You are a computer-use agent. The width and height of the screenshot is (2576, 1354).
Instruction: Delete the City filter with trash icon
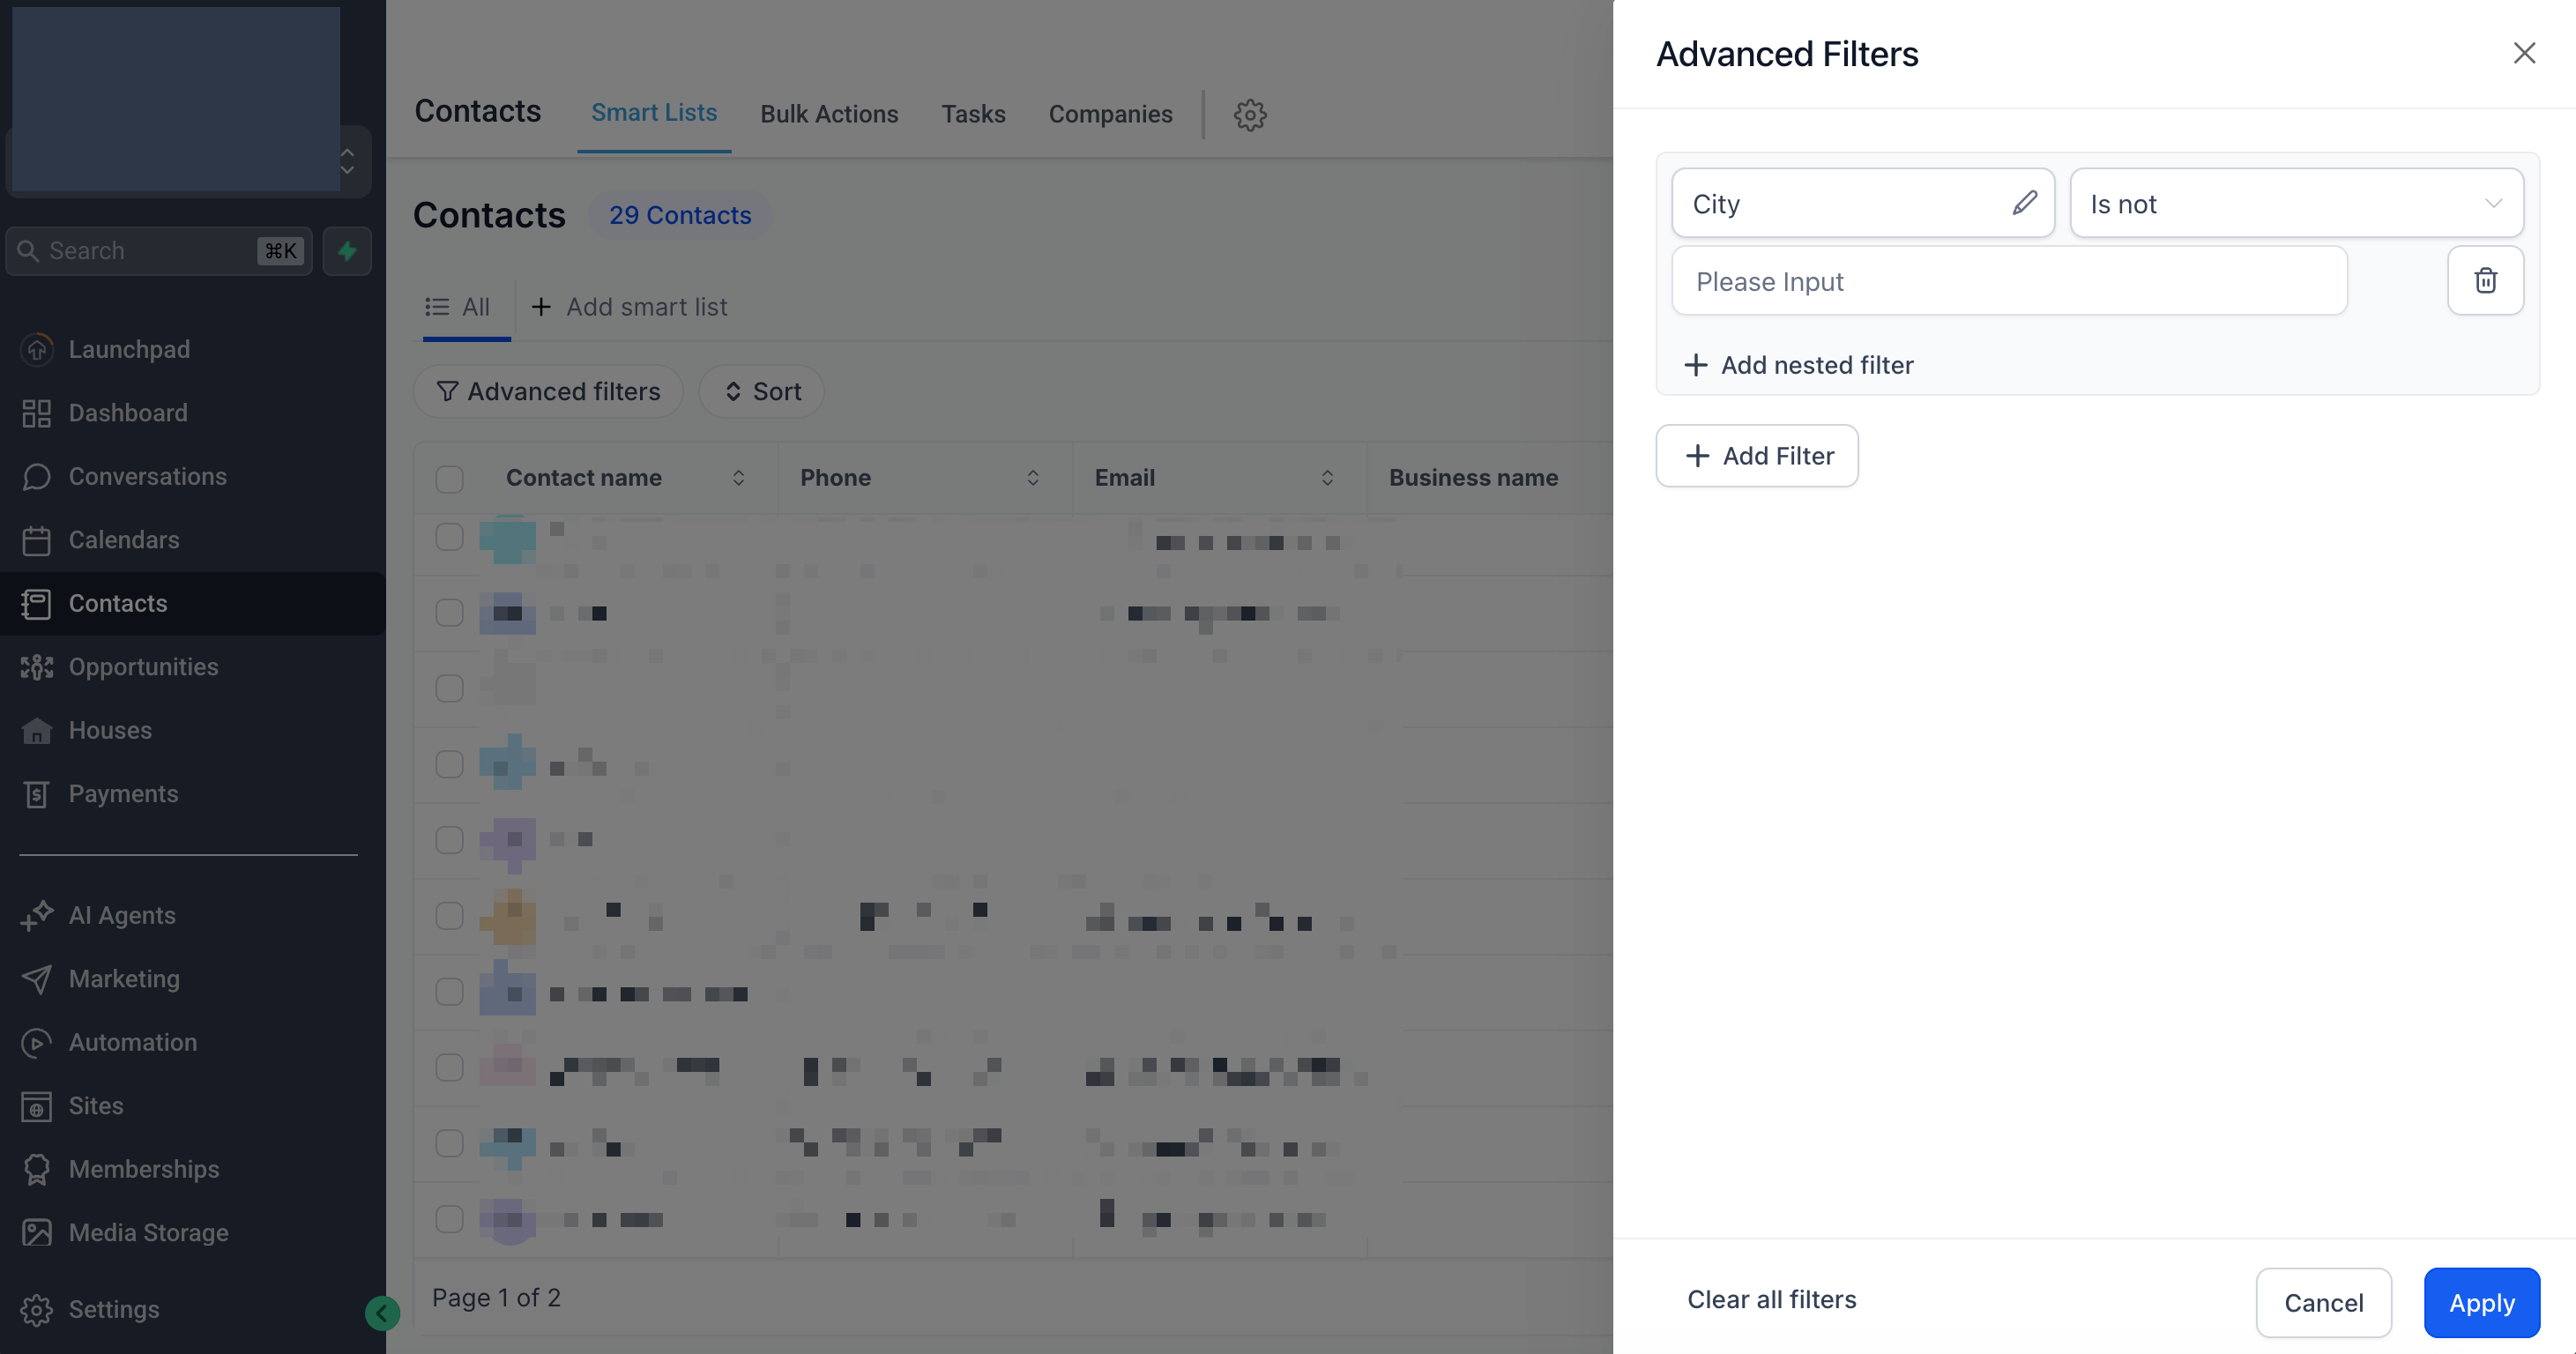click(x=2485, y=281)
